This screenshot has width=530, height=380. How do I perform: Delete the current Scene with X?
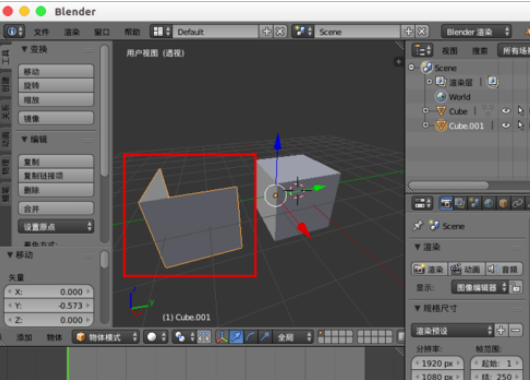[422, 31]
